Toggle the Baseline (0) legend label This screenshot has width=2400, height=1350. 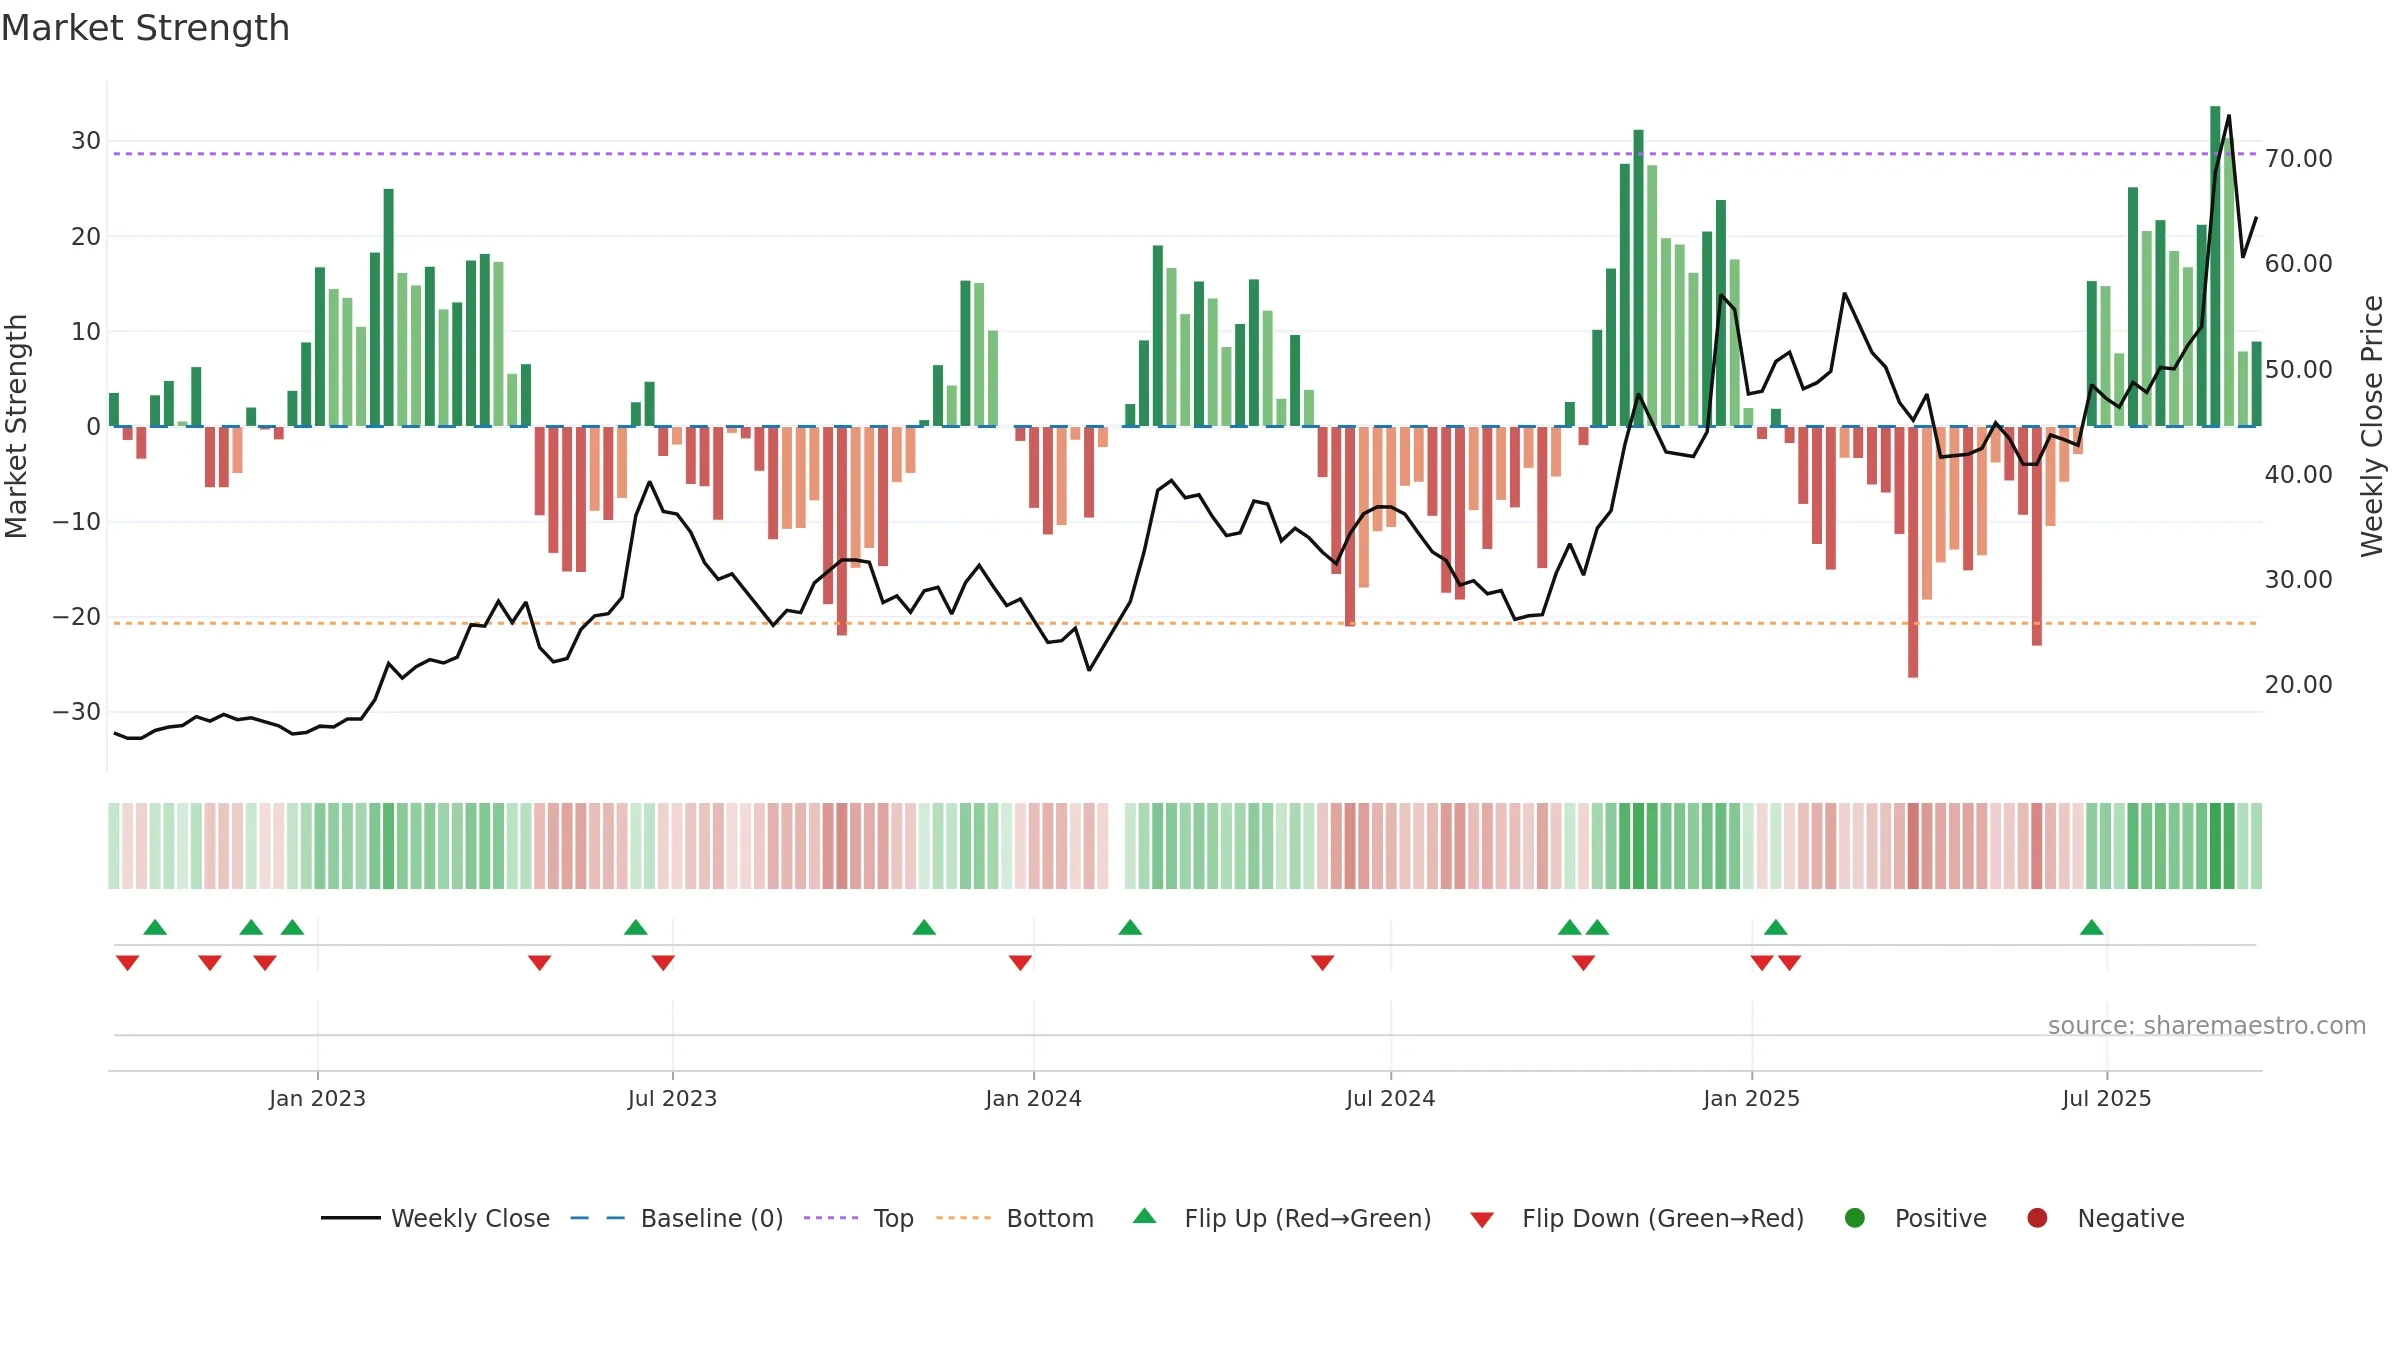click(x=712, y=1218)
